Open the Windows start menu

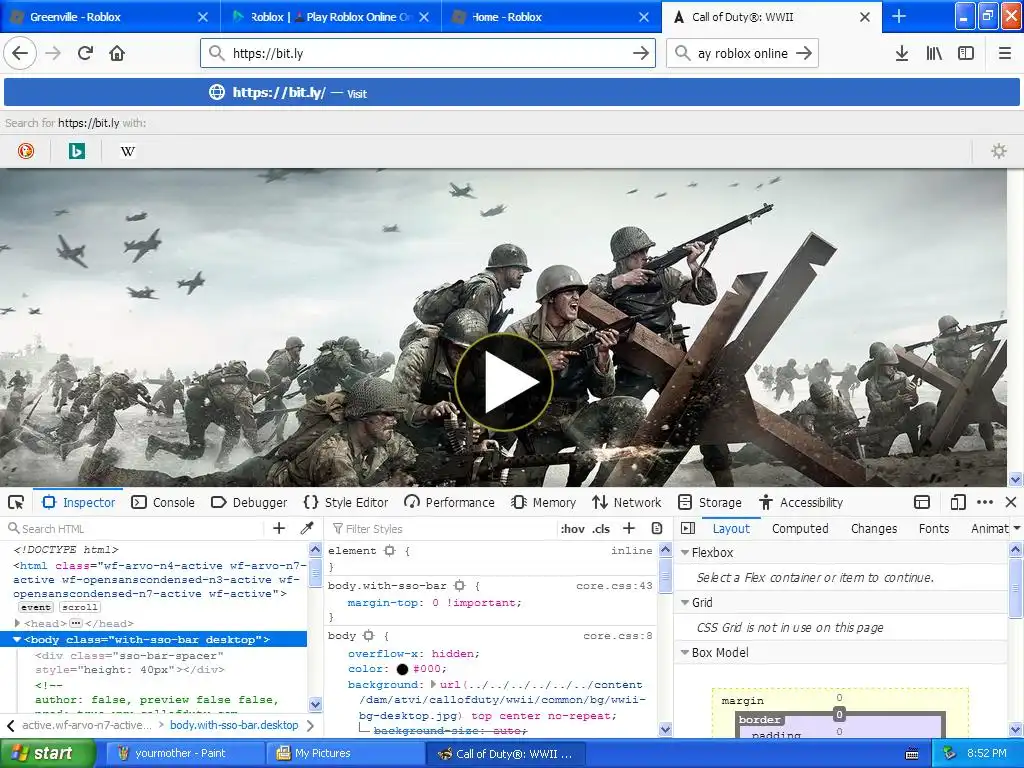point(47,754)
